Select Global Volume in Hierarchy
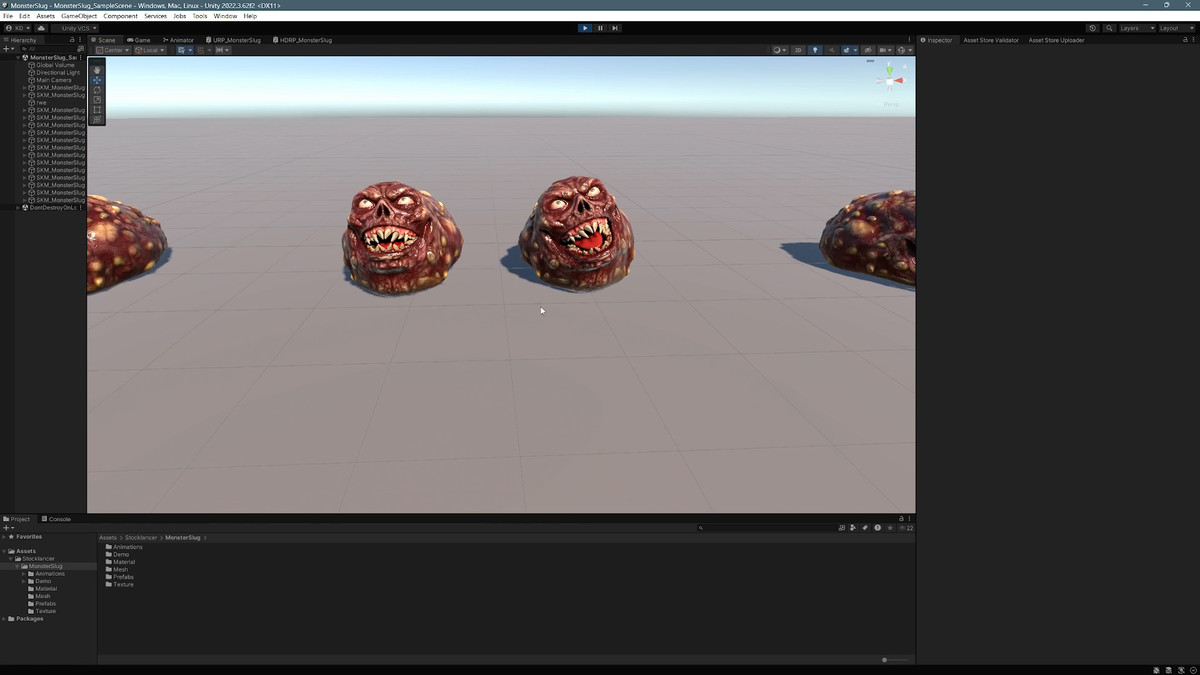Screen dimensions: 1200x675 pyautogui.click(x=55, y=65)
